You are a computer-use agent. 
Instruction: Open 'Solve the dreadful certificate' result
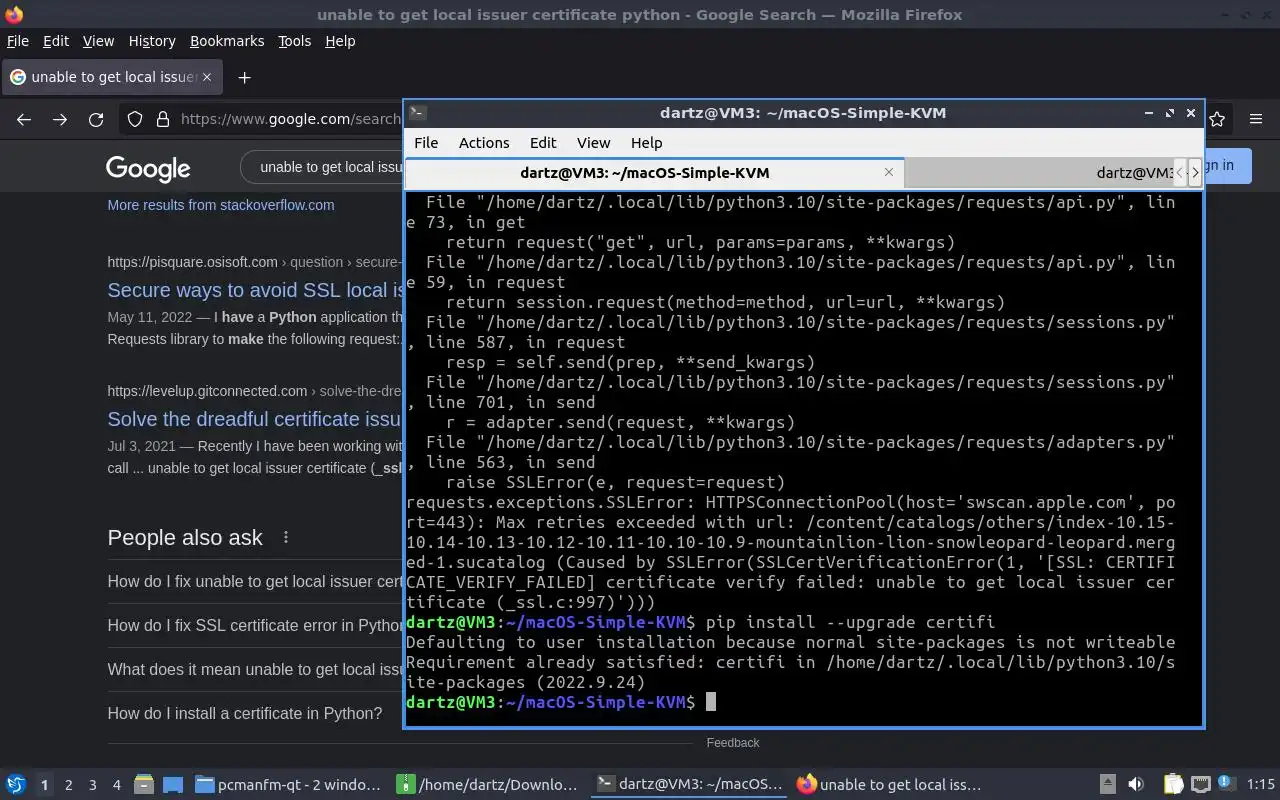[255, 419]
